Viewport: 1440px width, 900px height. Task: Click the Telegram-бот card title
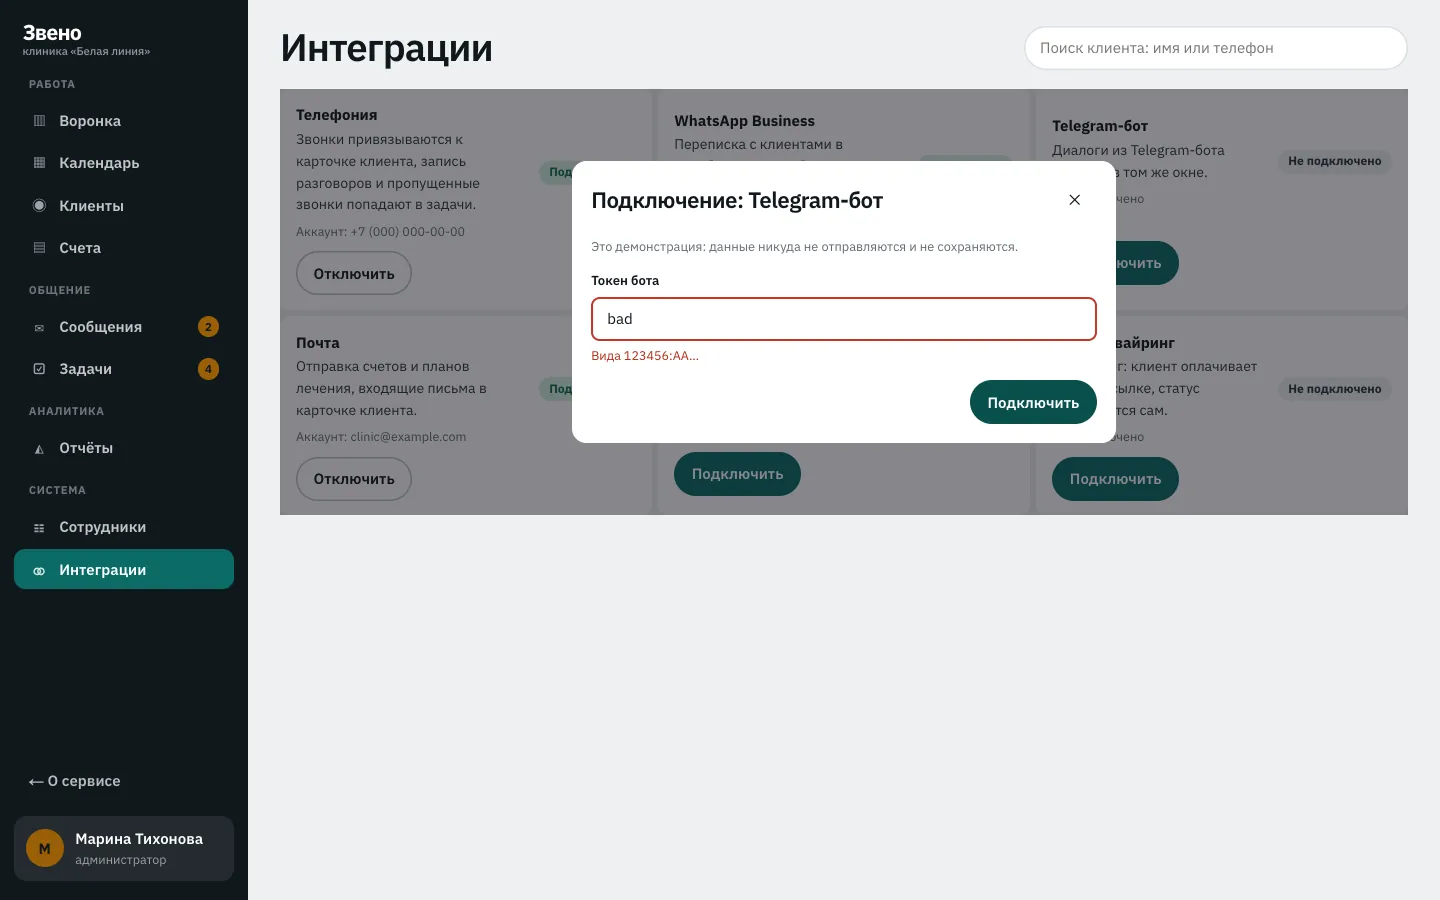click(1100, 126)
